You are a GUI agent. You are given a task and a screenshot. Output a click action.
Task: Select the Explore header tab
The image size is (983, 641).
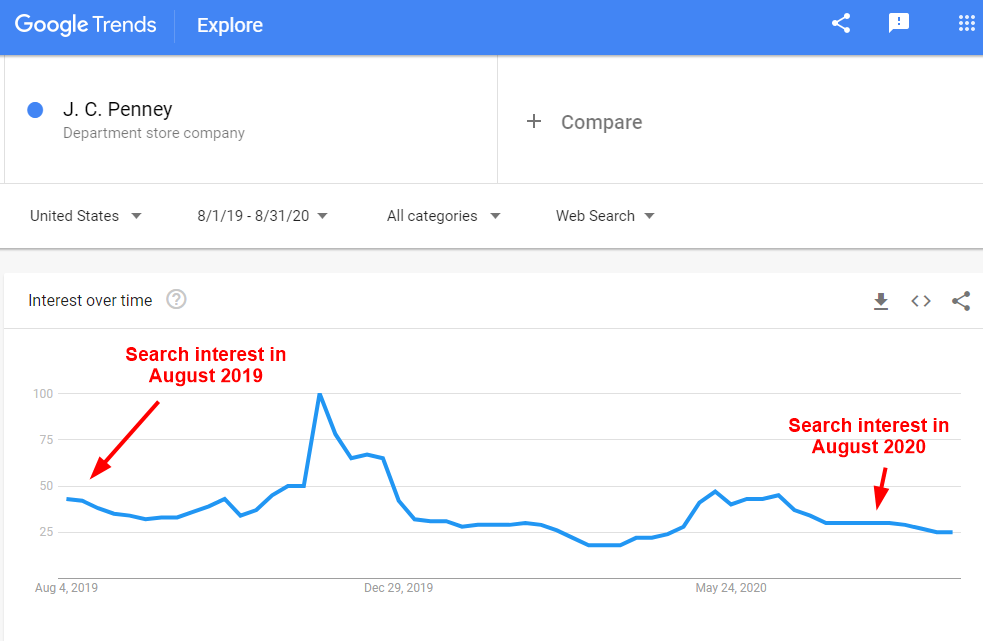tap(230, 26)
